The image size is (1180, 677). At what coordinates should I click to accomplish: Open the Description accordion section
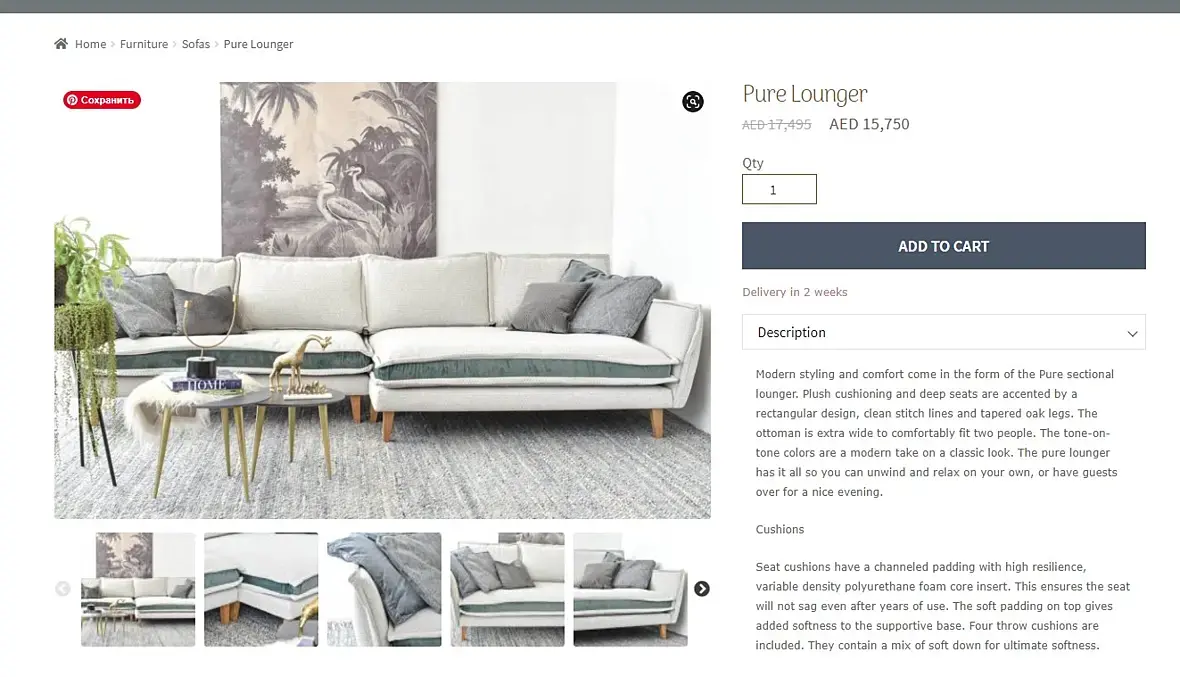coord(944,332)
